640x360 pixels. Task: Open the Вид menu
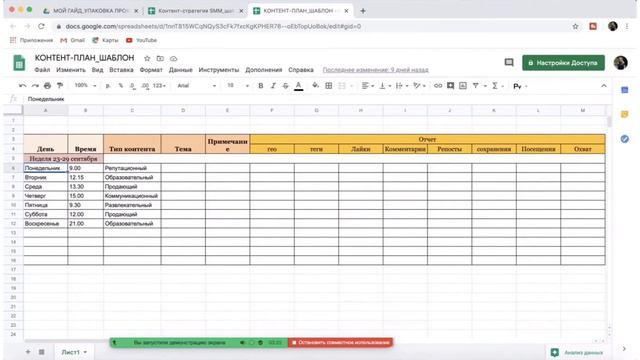(x=98, y=70)
